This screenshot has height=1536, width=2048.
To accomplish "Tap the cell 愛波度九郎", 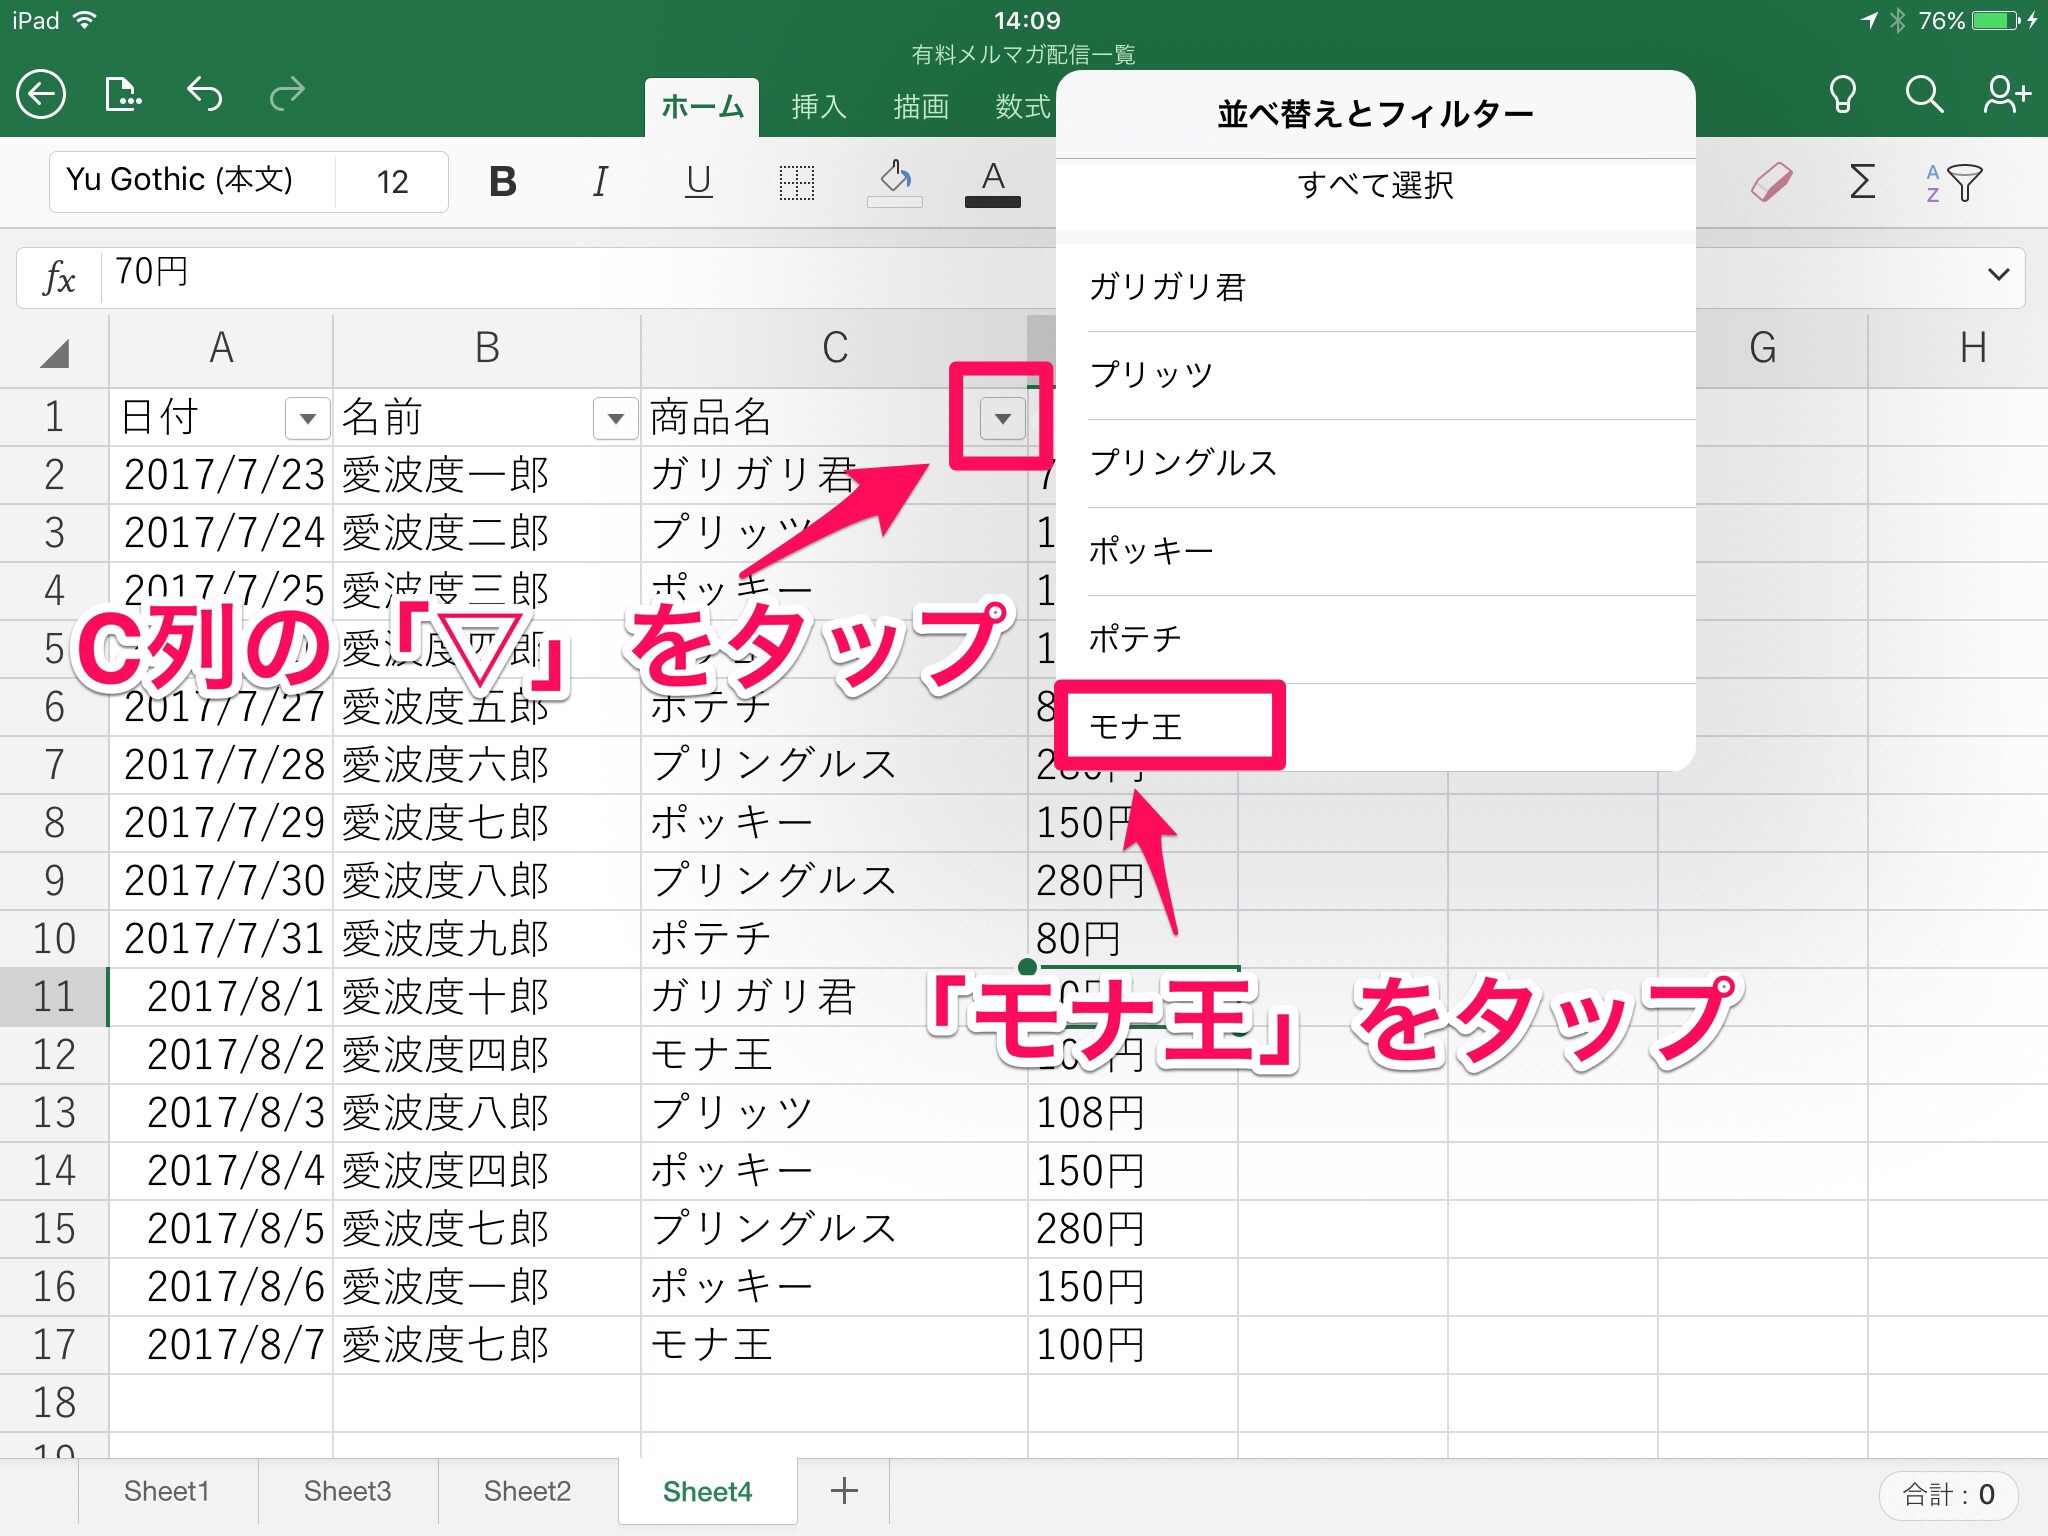I will pyautogui.click(x=486, y=939).
